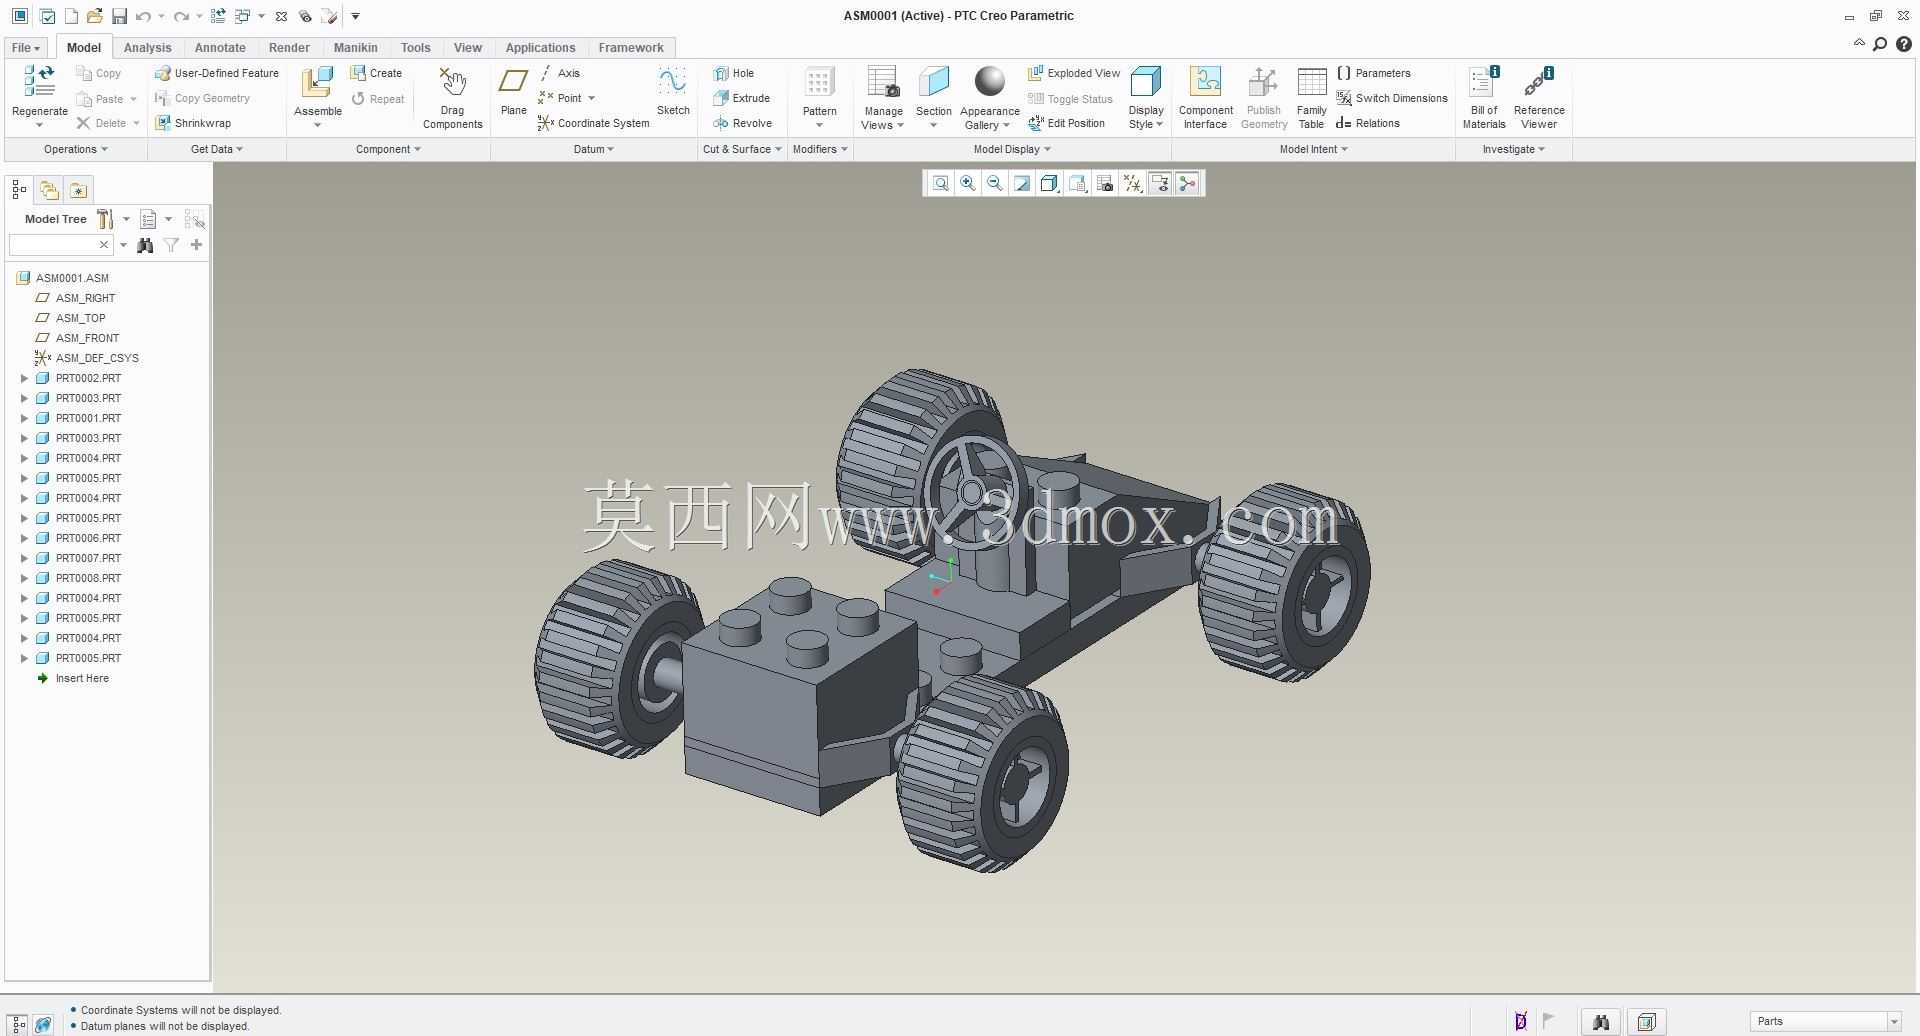The image size is (1920, 1036).
Task: Open the Appearance Gallery sphere
Action: click(x=989, y=81)
